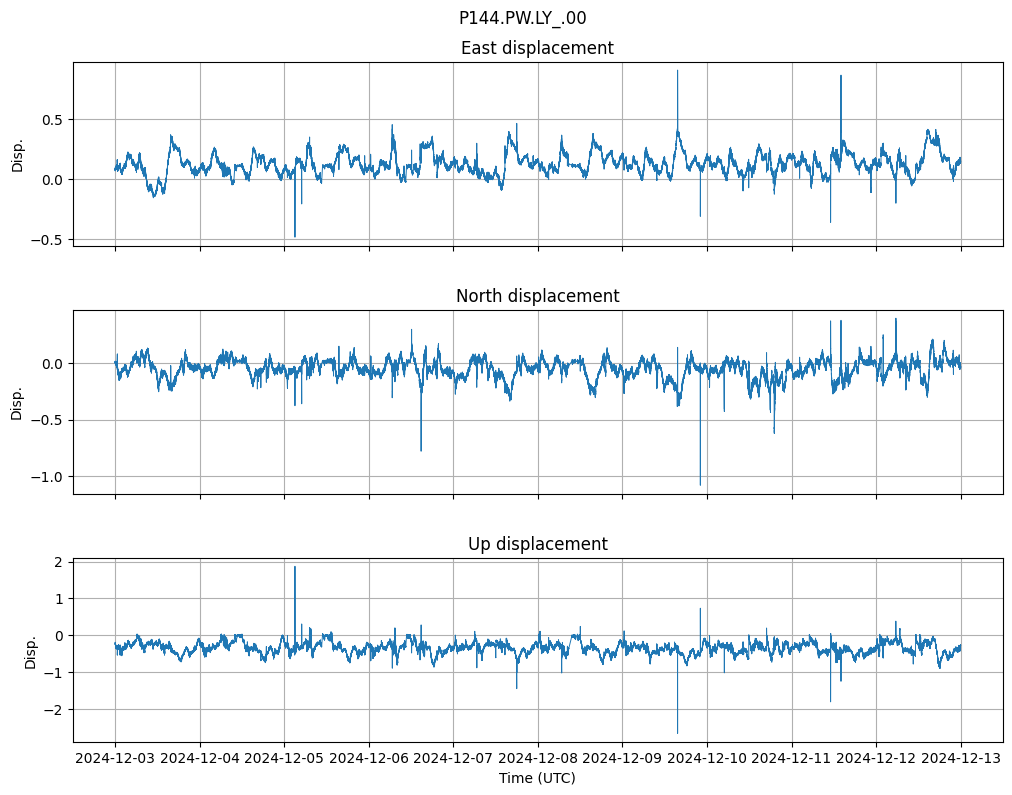1012x795 pixels.
Task: Select the East displacement subplot title
Action: pos(537,48)
